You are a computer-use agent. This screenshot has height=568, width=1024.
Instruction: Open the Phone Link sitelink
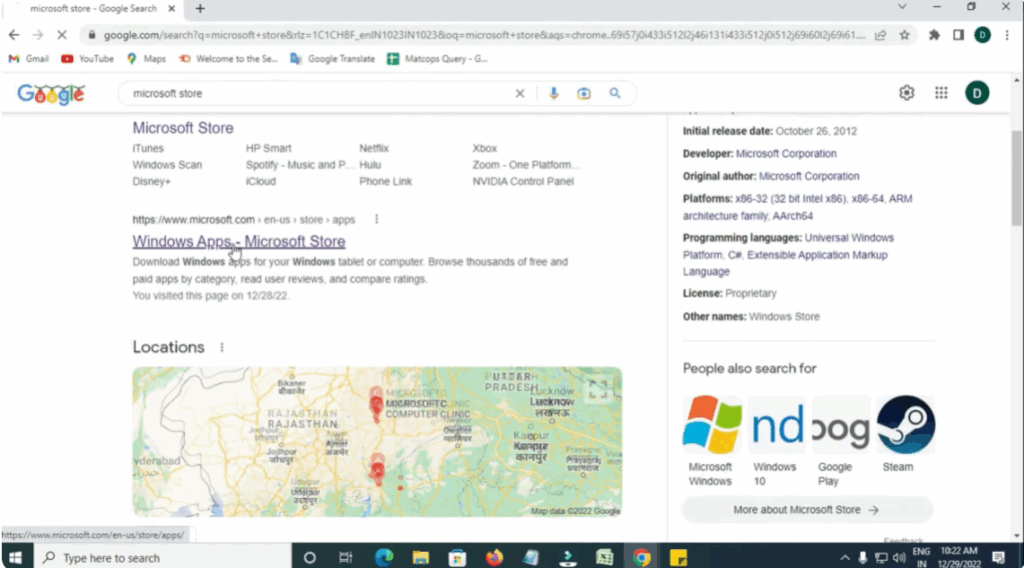[385, 181]
